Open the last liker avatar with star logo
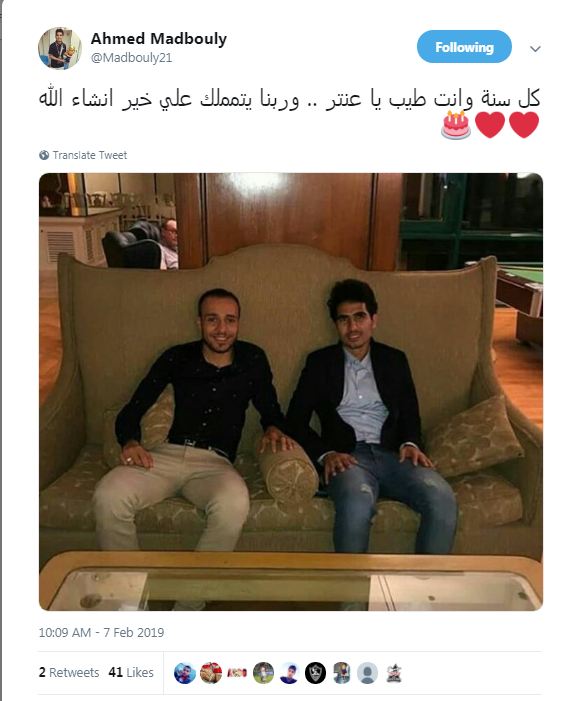 pyautogui.click(x=393, y=673)
